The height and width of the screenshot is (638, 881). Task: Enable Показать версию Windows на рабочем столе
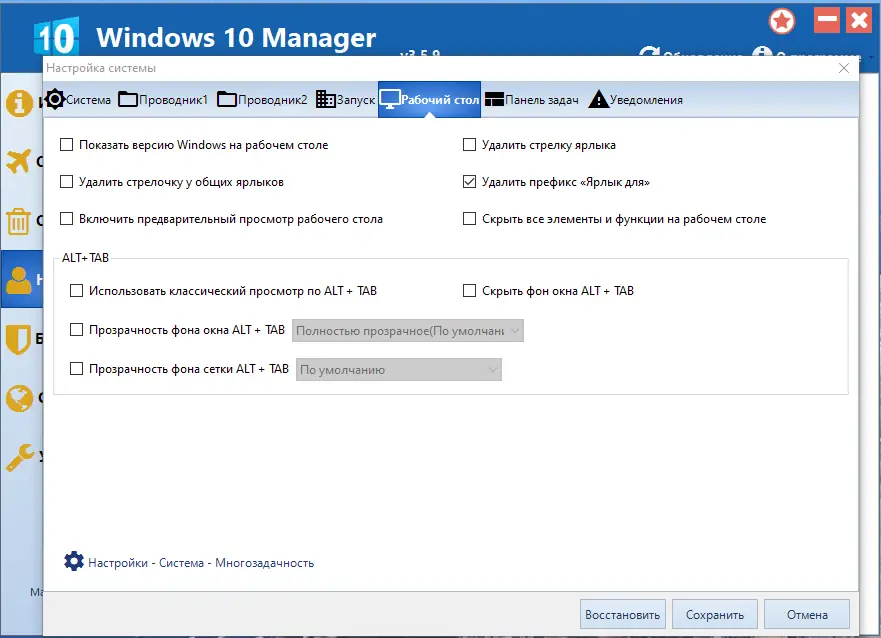[x=66, y=145]
